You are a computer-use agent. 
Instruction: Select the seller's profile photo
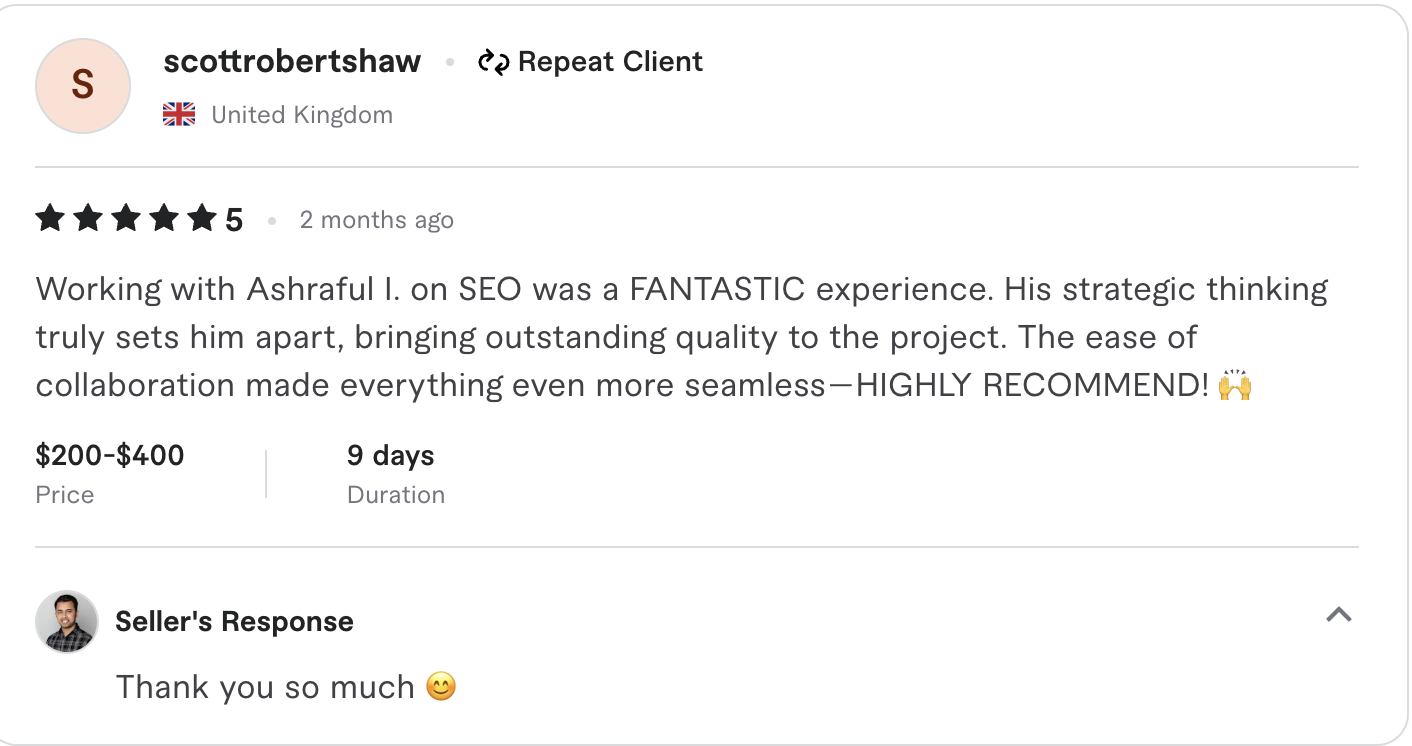(x=66, y=621)
